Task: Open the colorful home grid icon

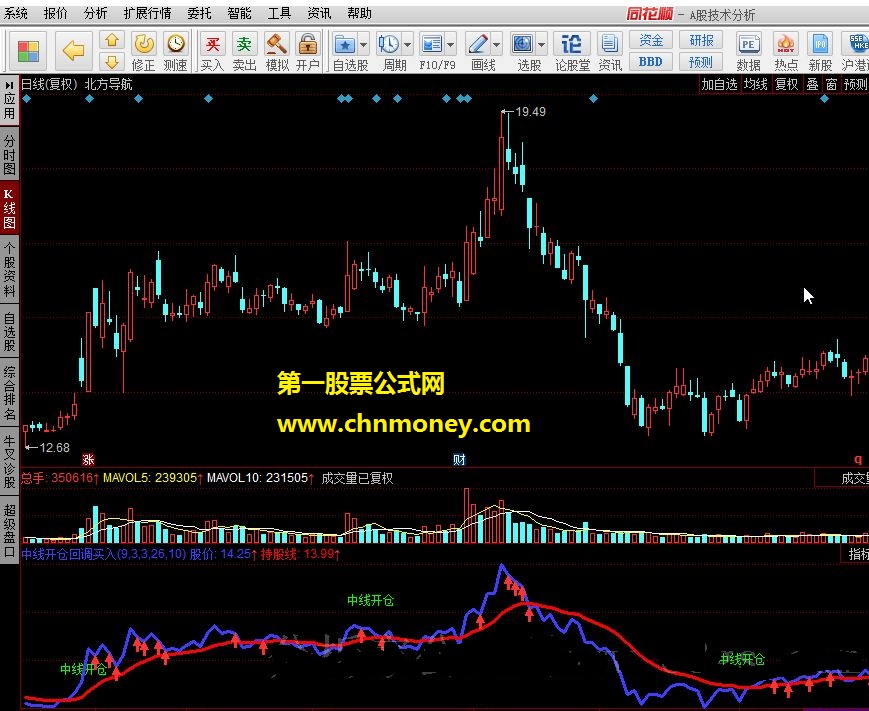Action: (x=28, y=52)
